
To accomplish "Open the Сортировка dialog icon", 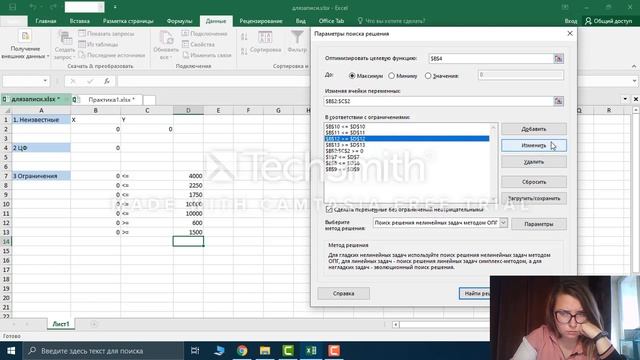I will (265, 38).
